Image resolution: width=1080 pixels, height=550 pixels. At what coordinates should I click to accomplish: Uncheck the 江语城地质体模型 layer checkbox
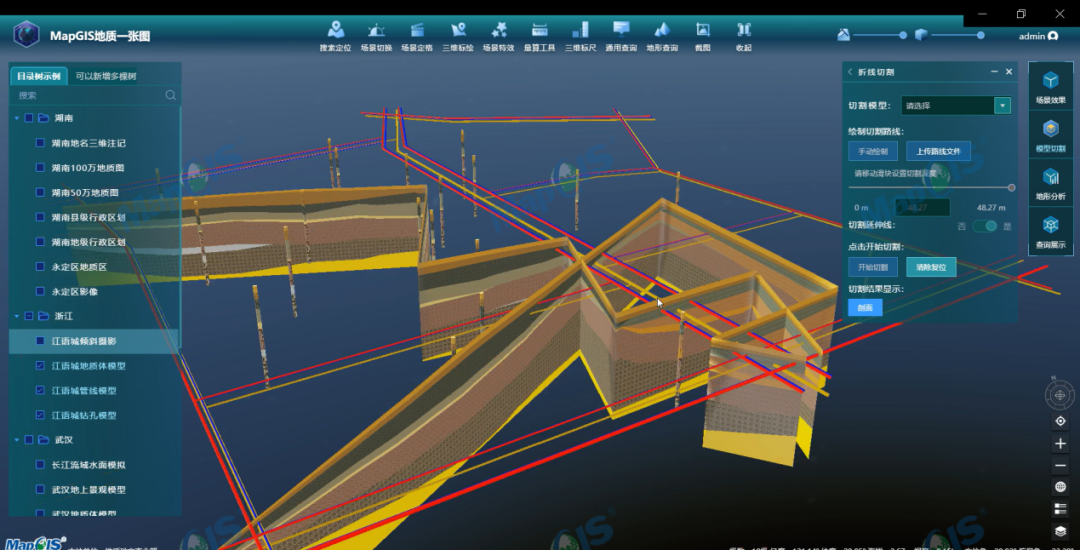(40, 366)
